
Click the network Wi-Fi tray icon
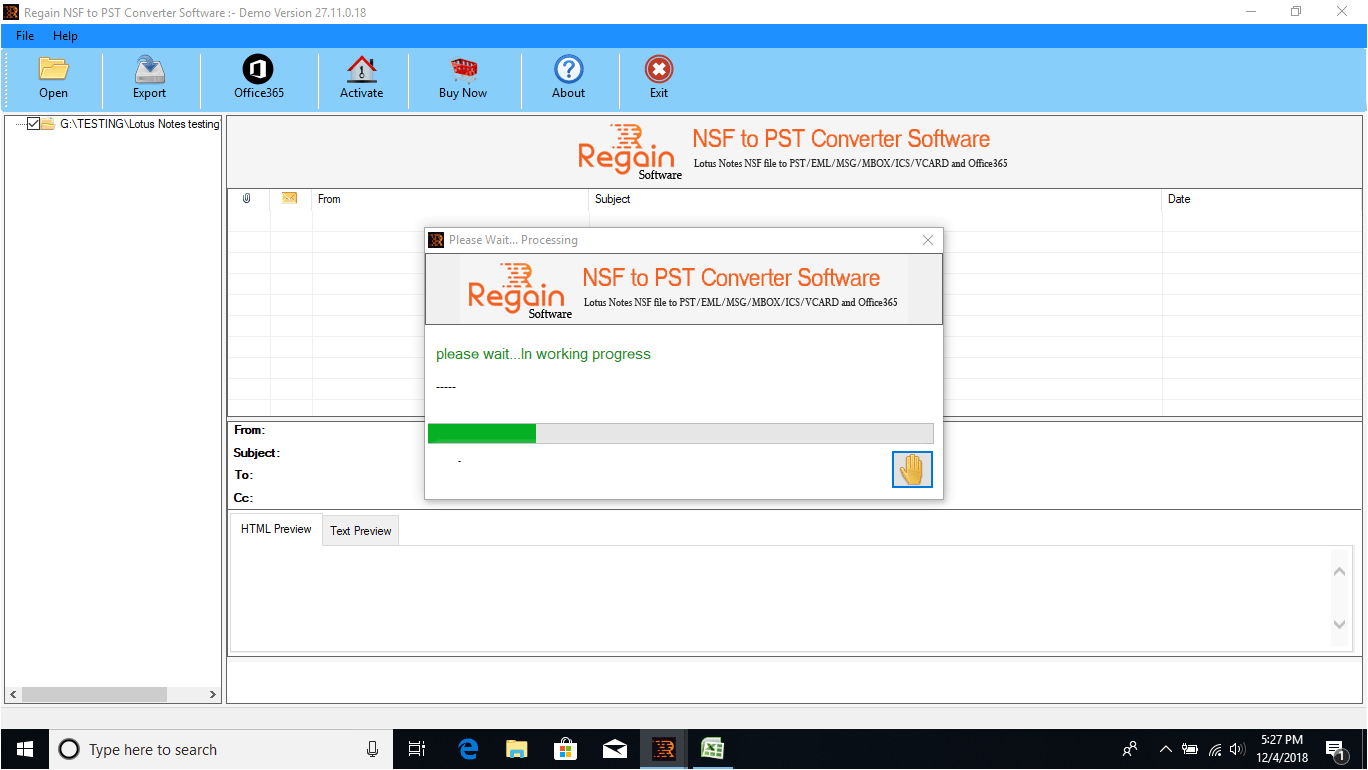(x=1215, y=749)
